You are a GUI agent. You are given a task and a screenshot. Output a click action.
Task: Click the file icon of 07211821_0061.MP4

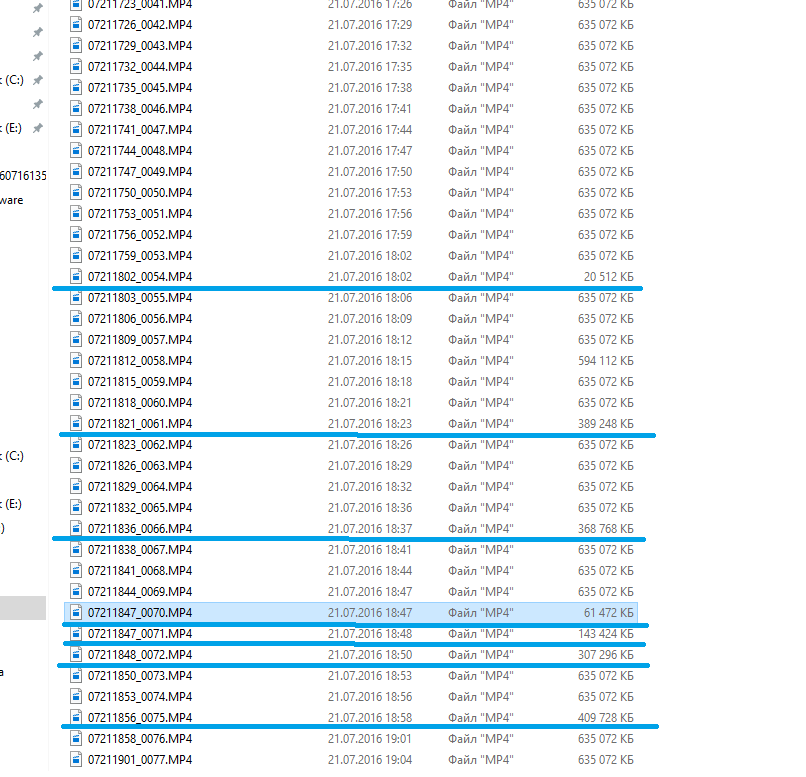(76, 423)
